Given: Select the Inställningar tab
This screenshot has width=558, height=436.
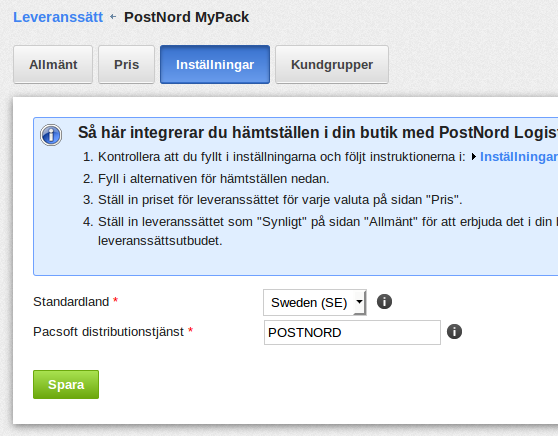Looking at the screenshot, I should click(215, 64).
